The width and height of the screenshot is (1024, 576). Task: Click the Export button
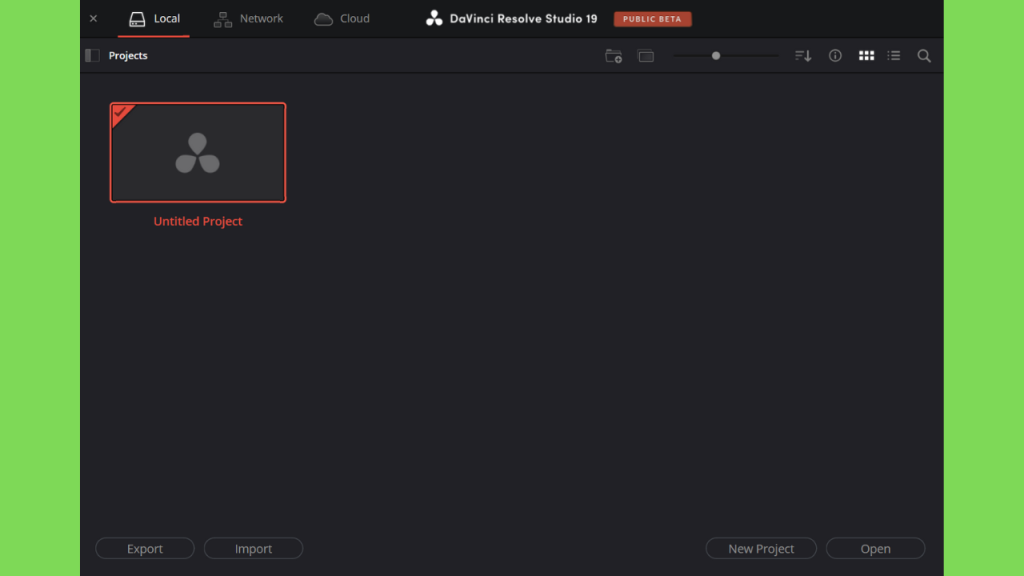coord(145,549)
